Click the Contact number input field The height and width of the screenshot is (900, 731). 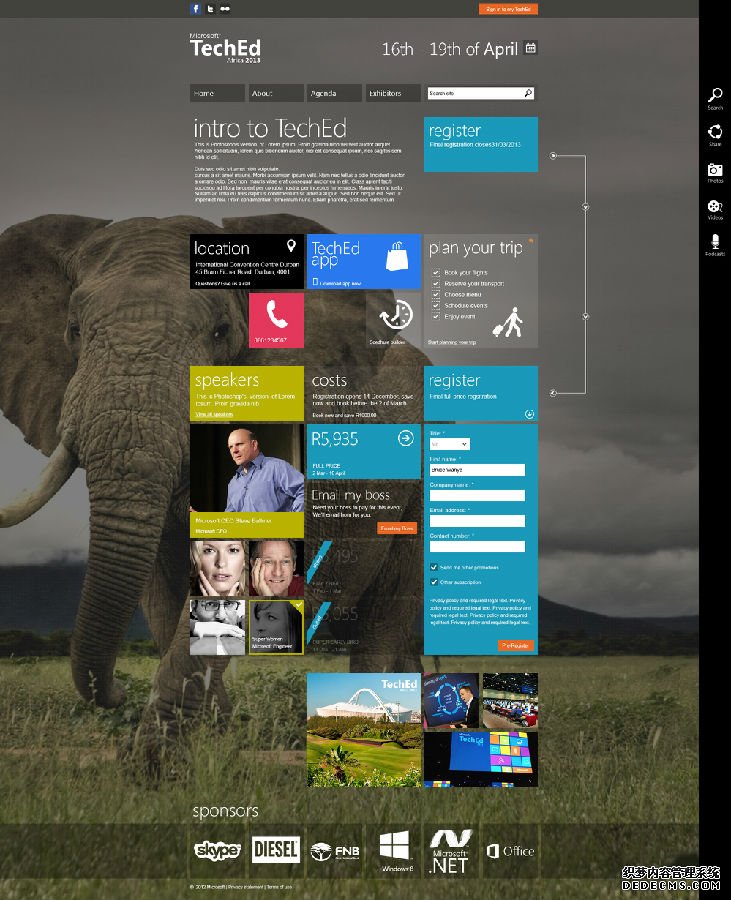(x=477, y=546)
